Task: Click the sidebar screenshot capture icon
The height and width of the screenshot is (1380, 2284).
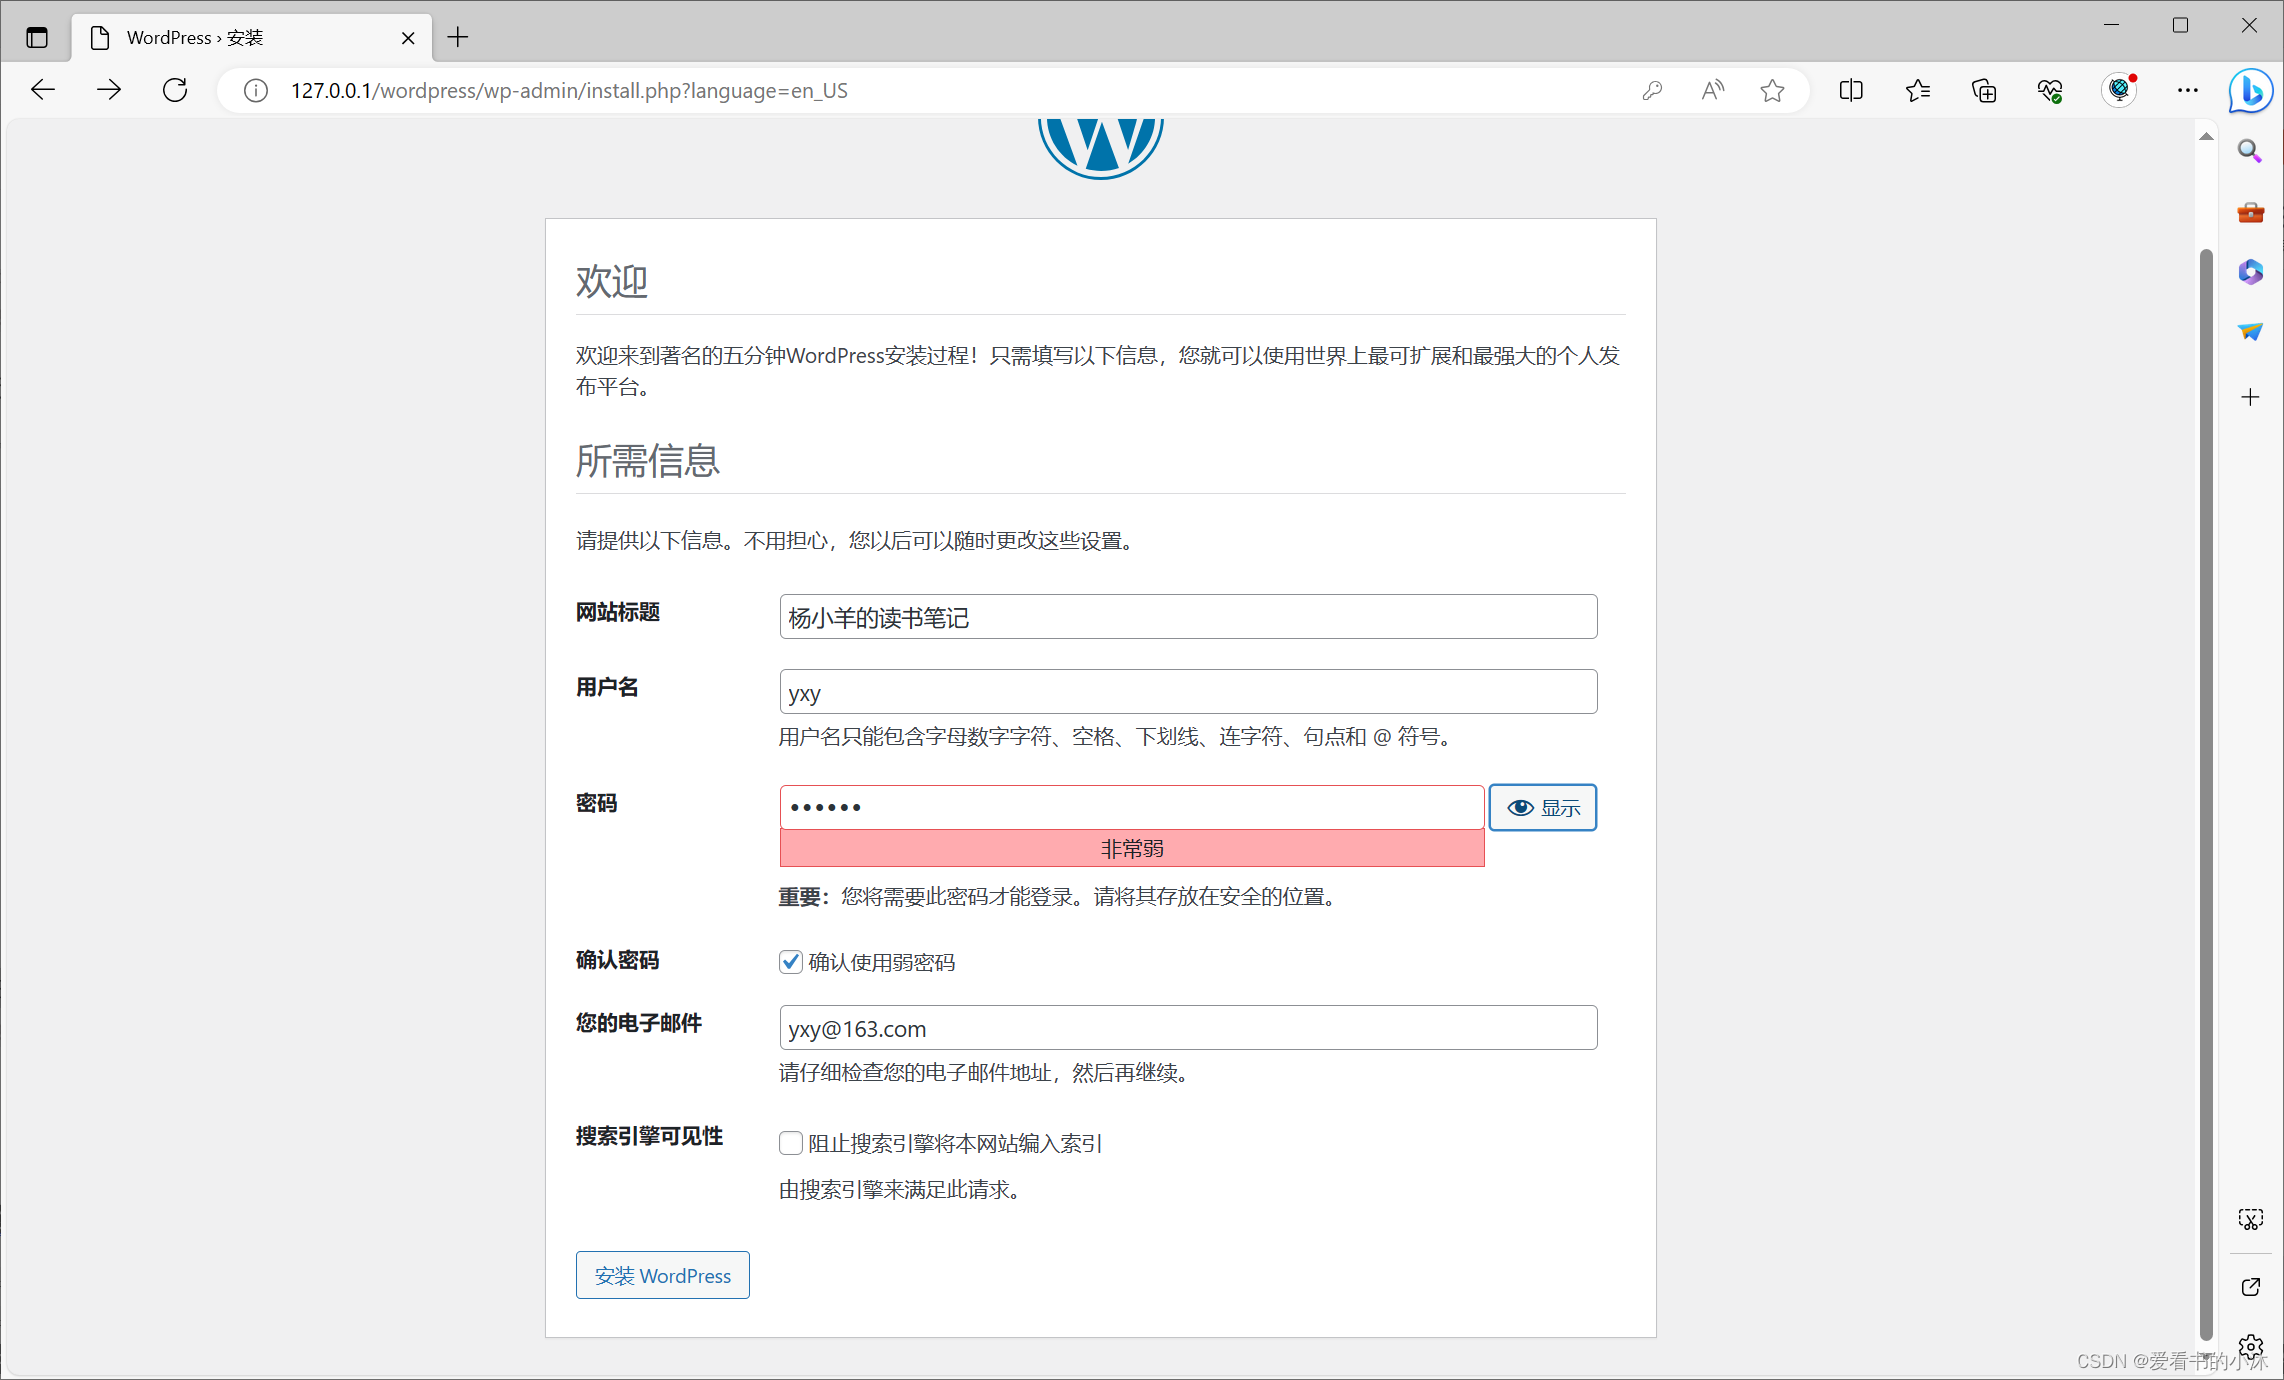Action: (2250, 1219)
